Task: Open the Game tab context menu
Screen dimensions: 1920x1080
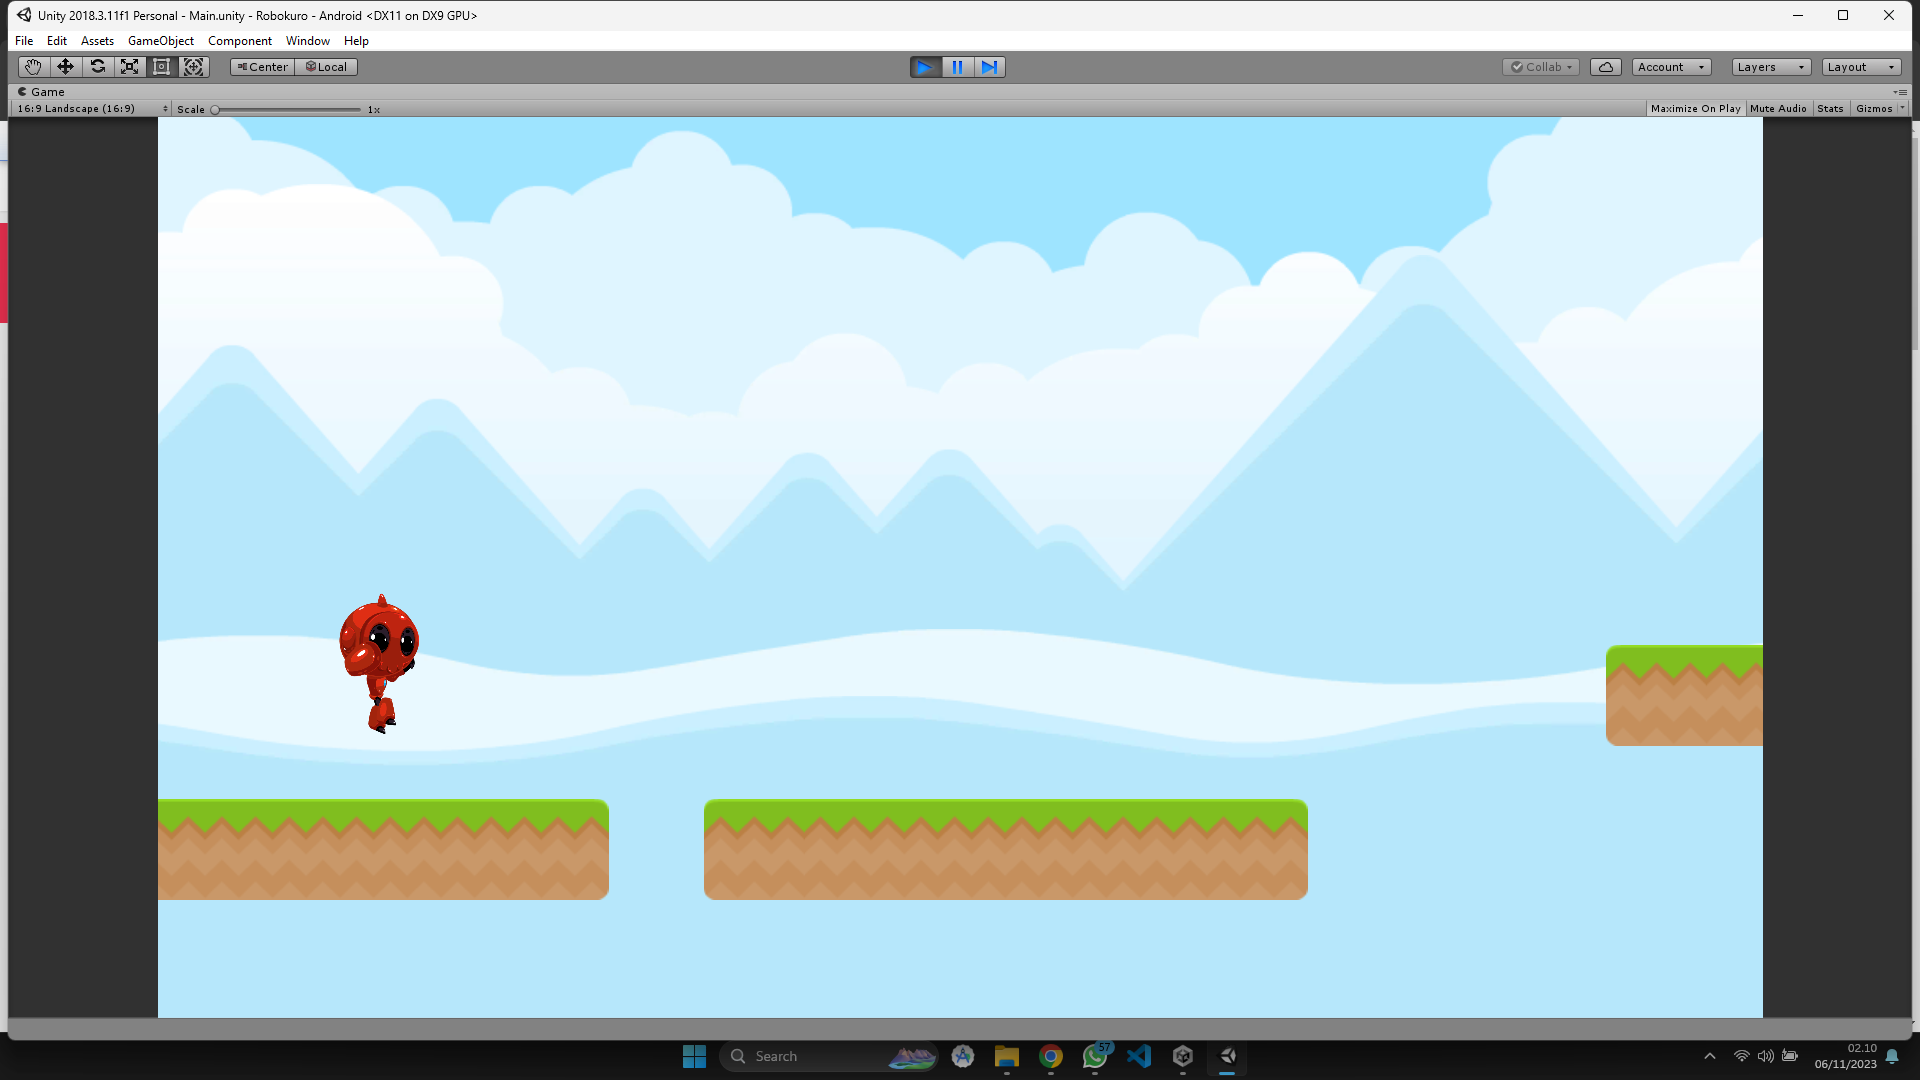Action: click(x=1900, y=92)
